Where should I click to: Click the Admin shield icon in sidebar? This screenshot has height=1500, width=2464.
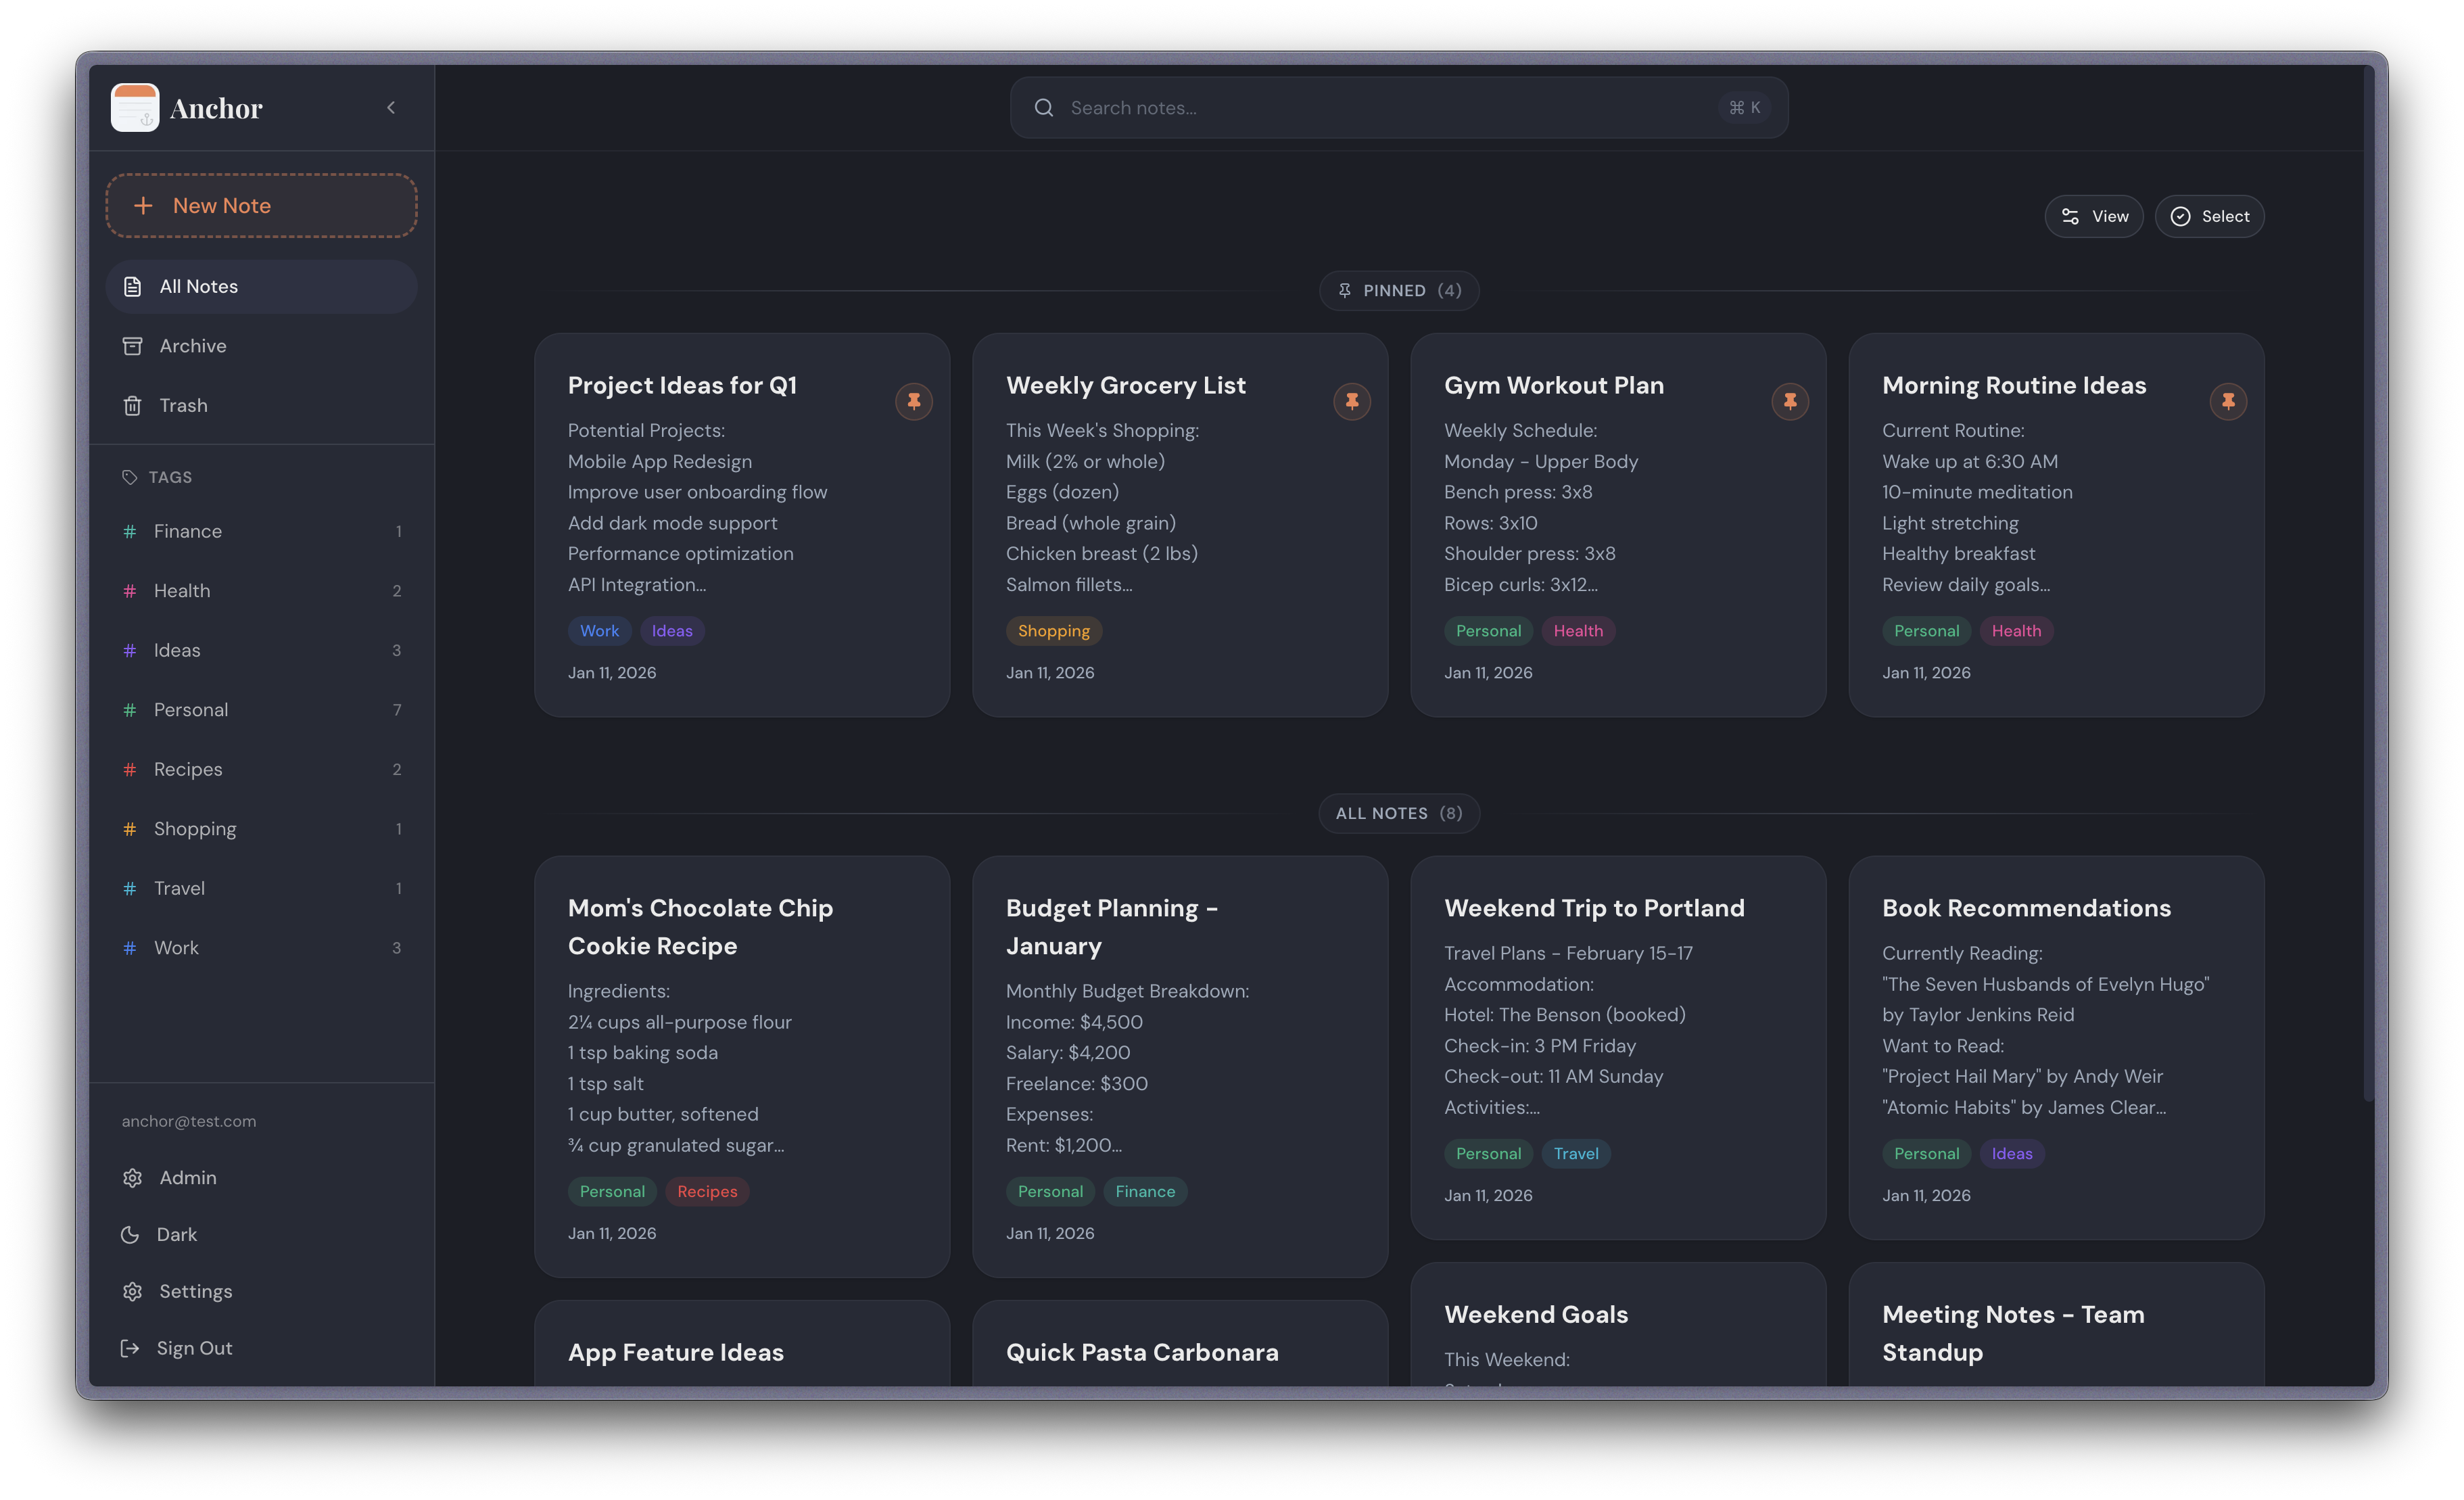133,1177
